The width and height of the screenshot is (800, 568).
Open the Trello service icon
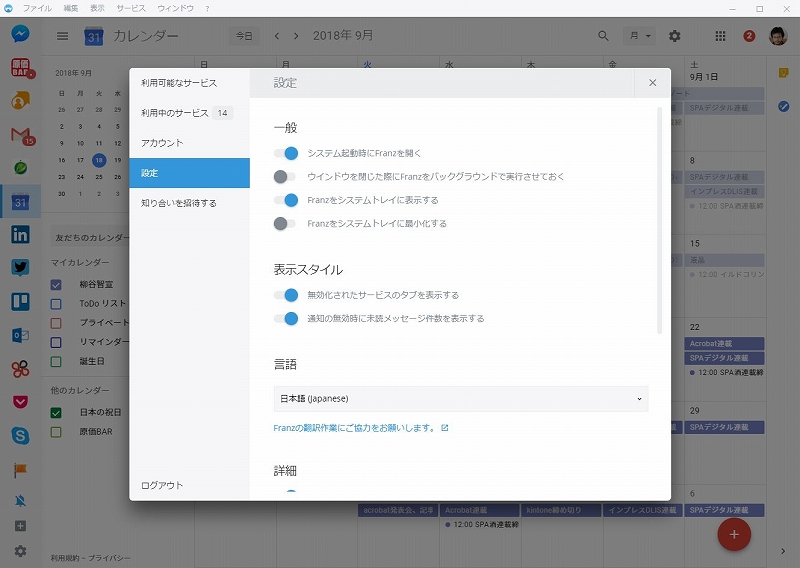pos(20,301)
